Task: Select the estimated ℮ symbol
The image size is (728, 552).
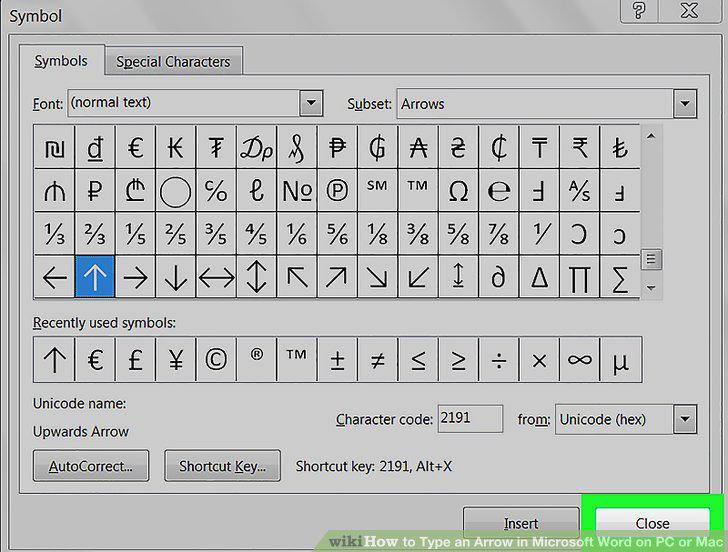Action: click(499, 190)
